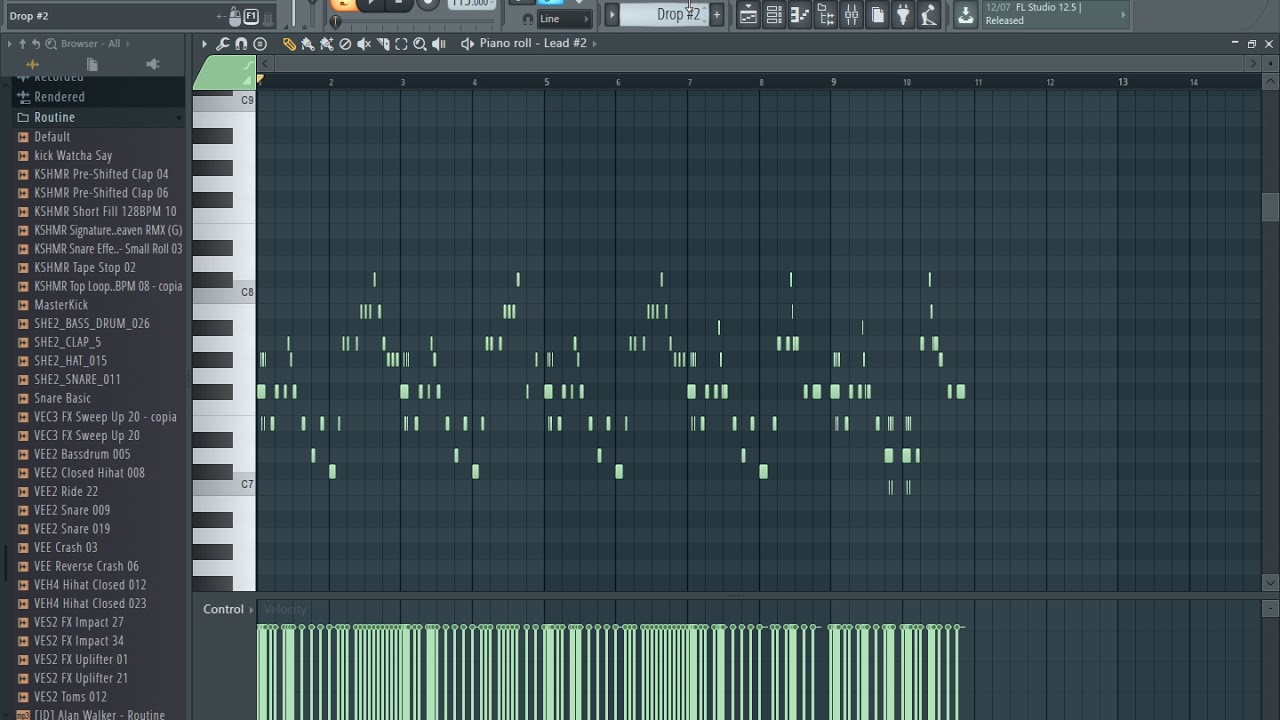Click the plug icon in top toolbar
Screen dimensions: 1280x720
[x=903, y=15]
